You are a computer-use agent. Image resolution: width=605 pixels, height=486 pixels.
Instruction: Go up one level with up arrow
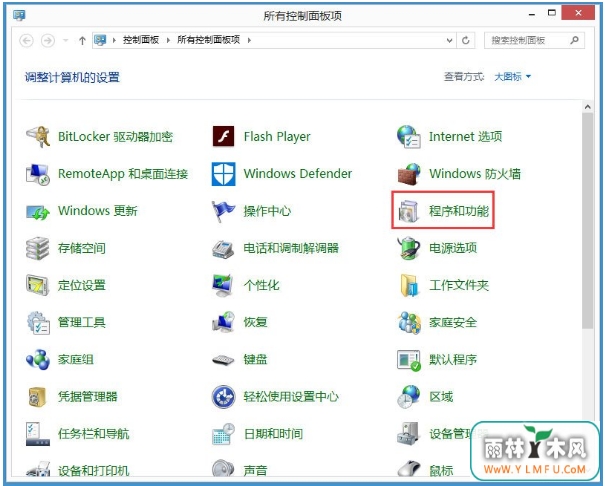(82, 40)
